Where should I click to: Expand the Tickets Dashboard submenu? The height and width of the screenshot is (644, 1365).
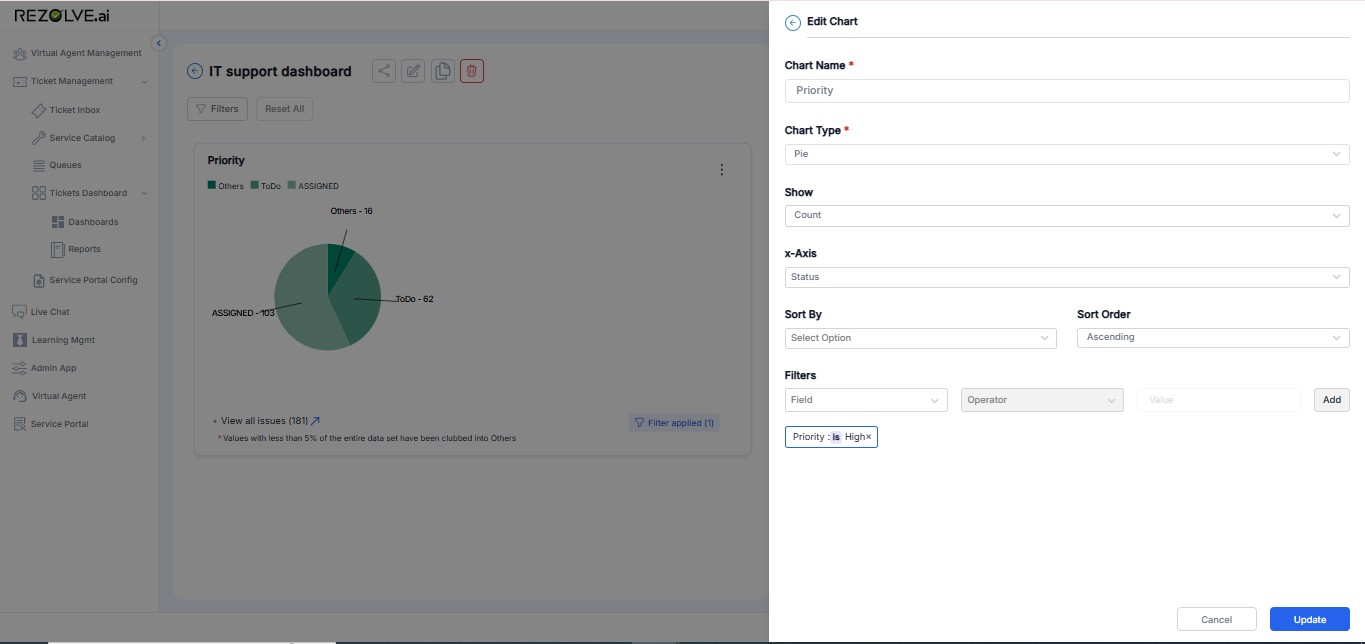click(145, 193)
